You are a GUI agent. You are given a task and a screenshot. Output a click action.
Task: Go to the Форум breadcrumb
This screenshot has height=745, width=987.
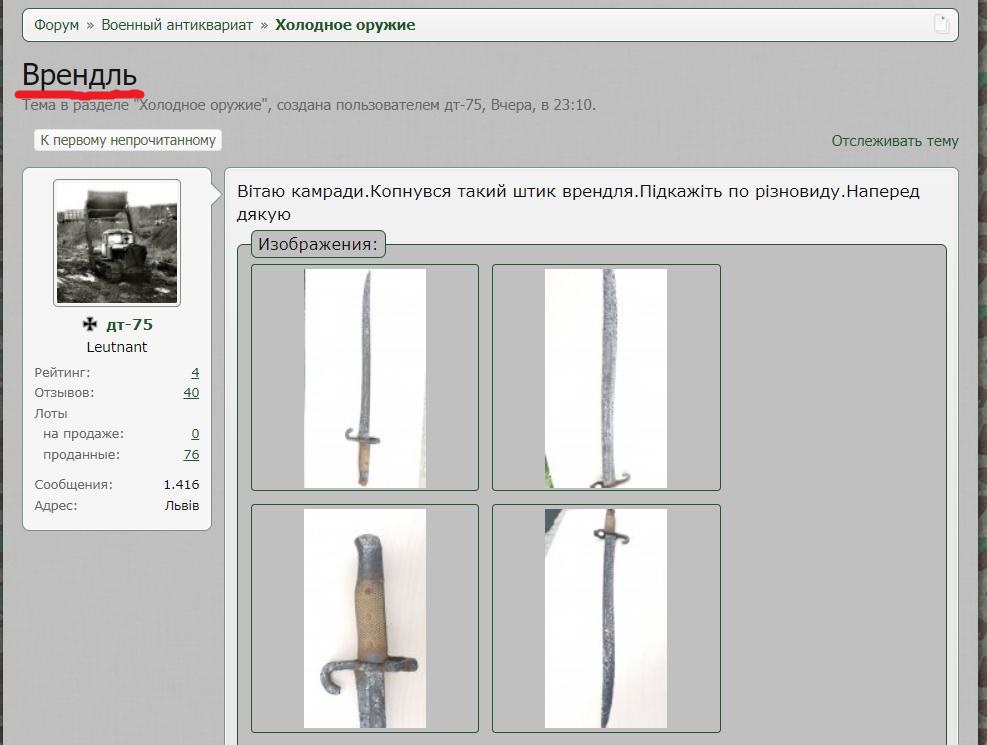click(56, 25)
